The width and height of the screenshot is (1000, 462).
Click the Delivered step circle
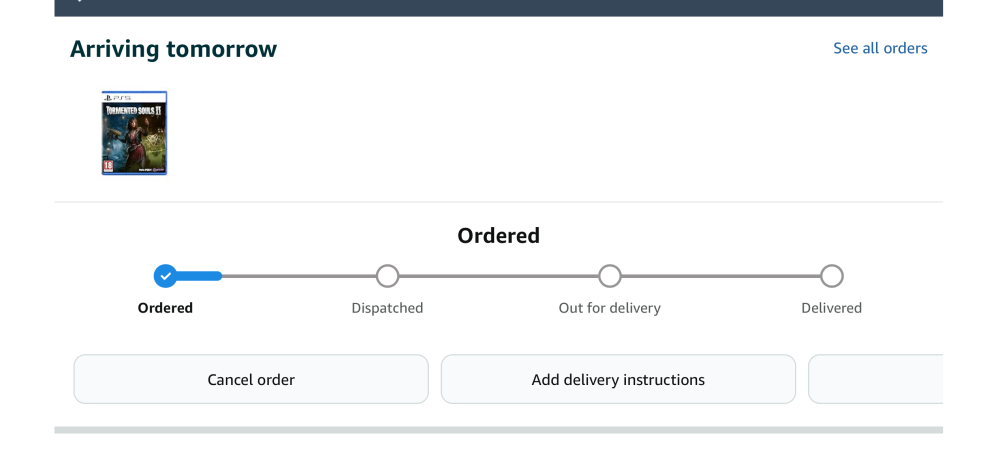[831, 276]
